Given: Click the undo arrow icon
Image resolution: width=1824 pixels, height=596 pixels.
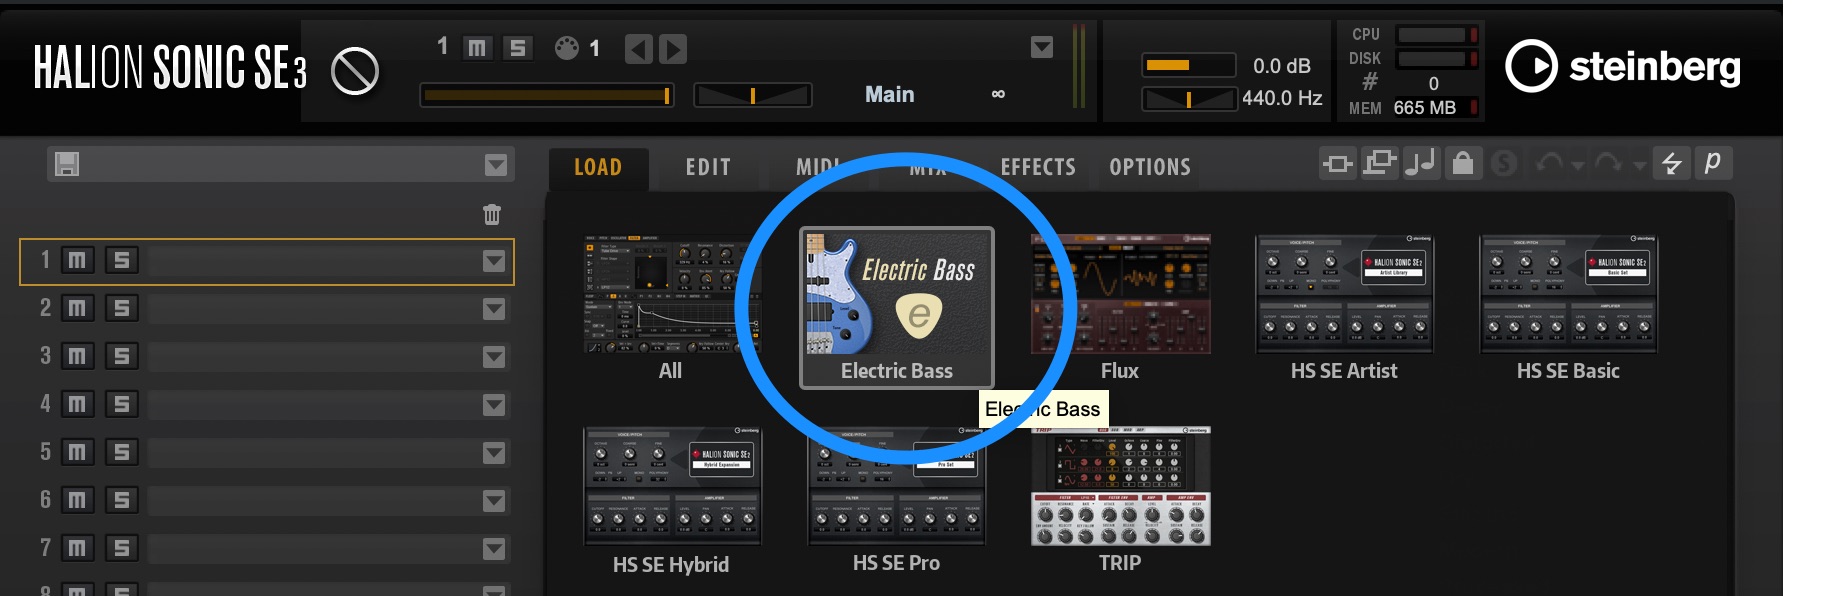Looking at the screenshot, I should (x=1548, y=163).
